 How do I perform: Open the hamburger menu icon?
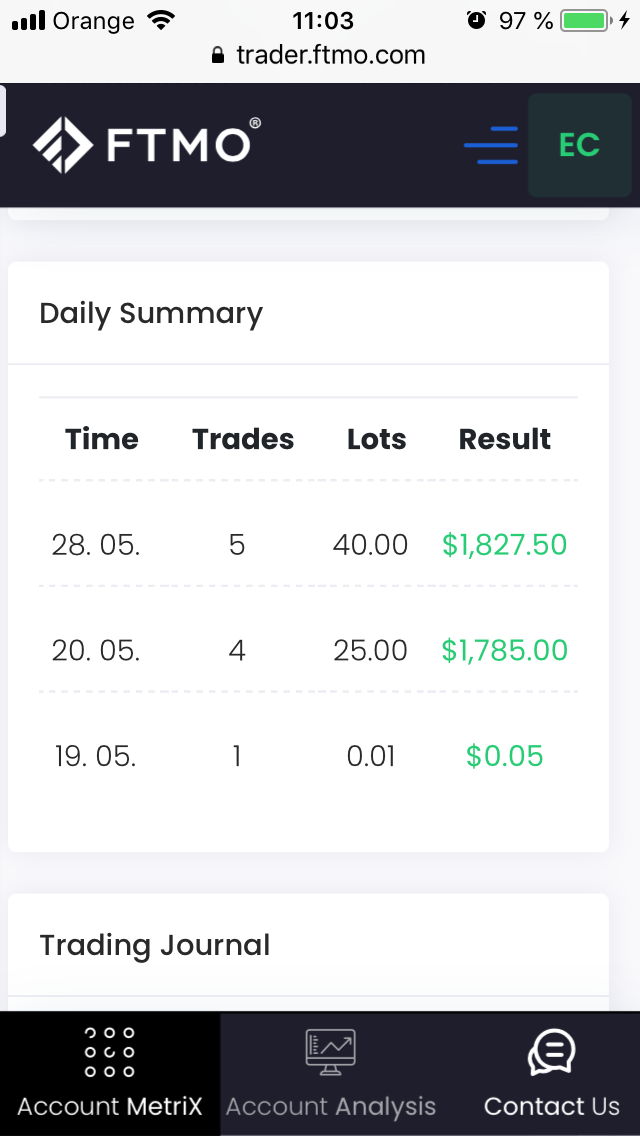[x=491, y=146]
